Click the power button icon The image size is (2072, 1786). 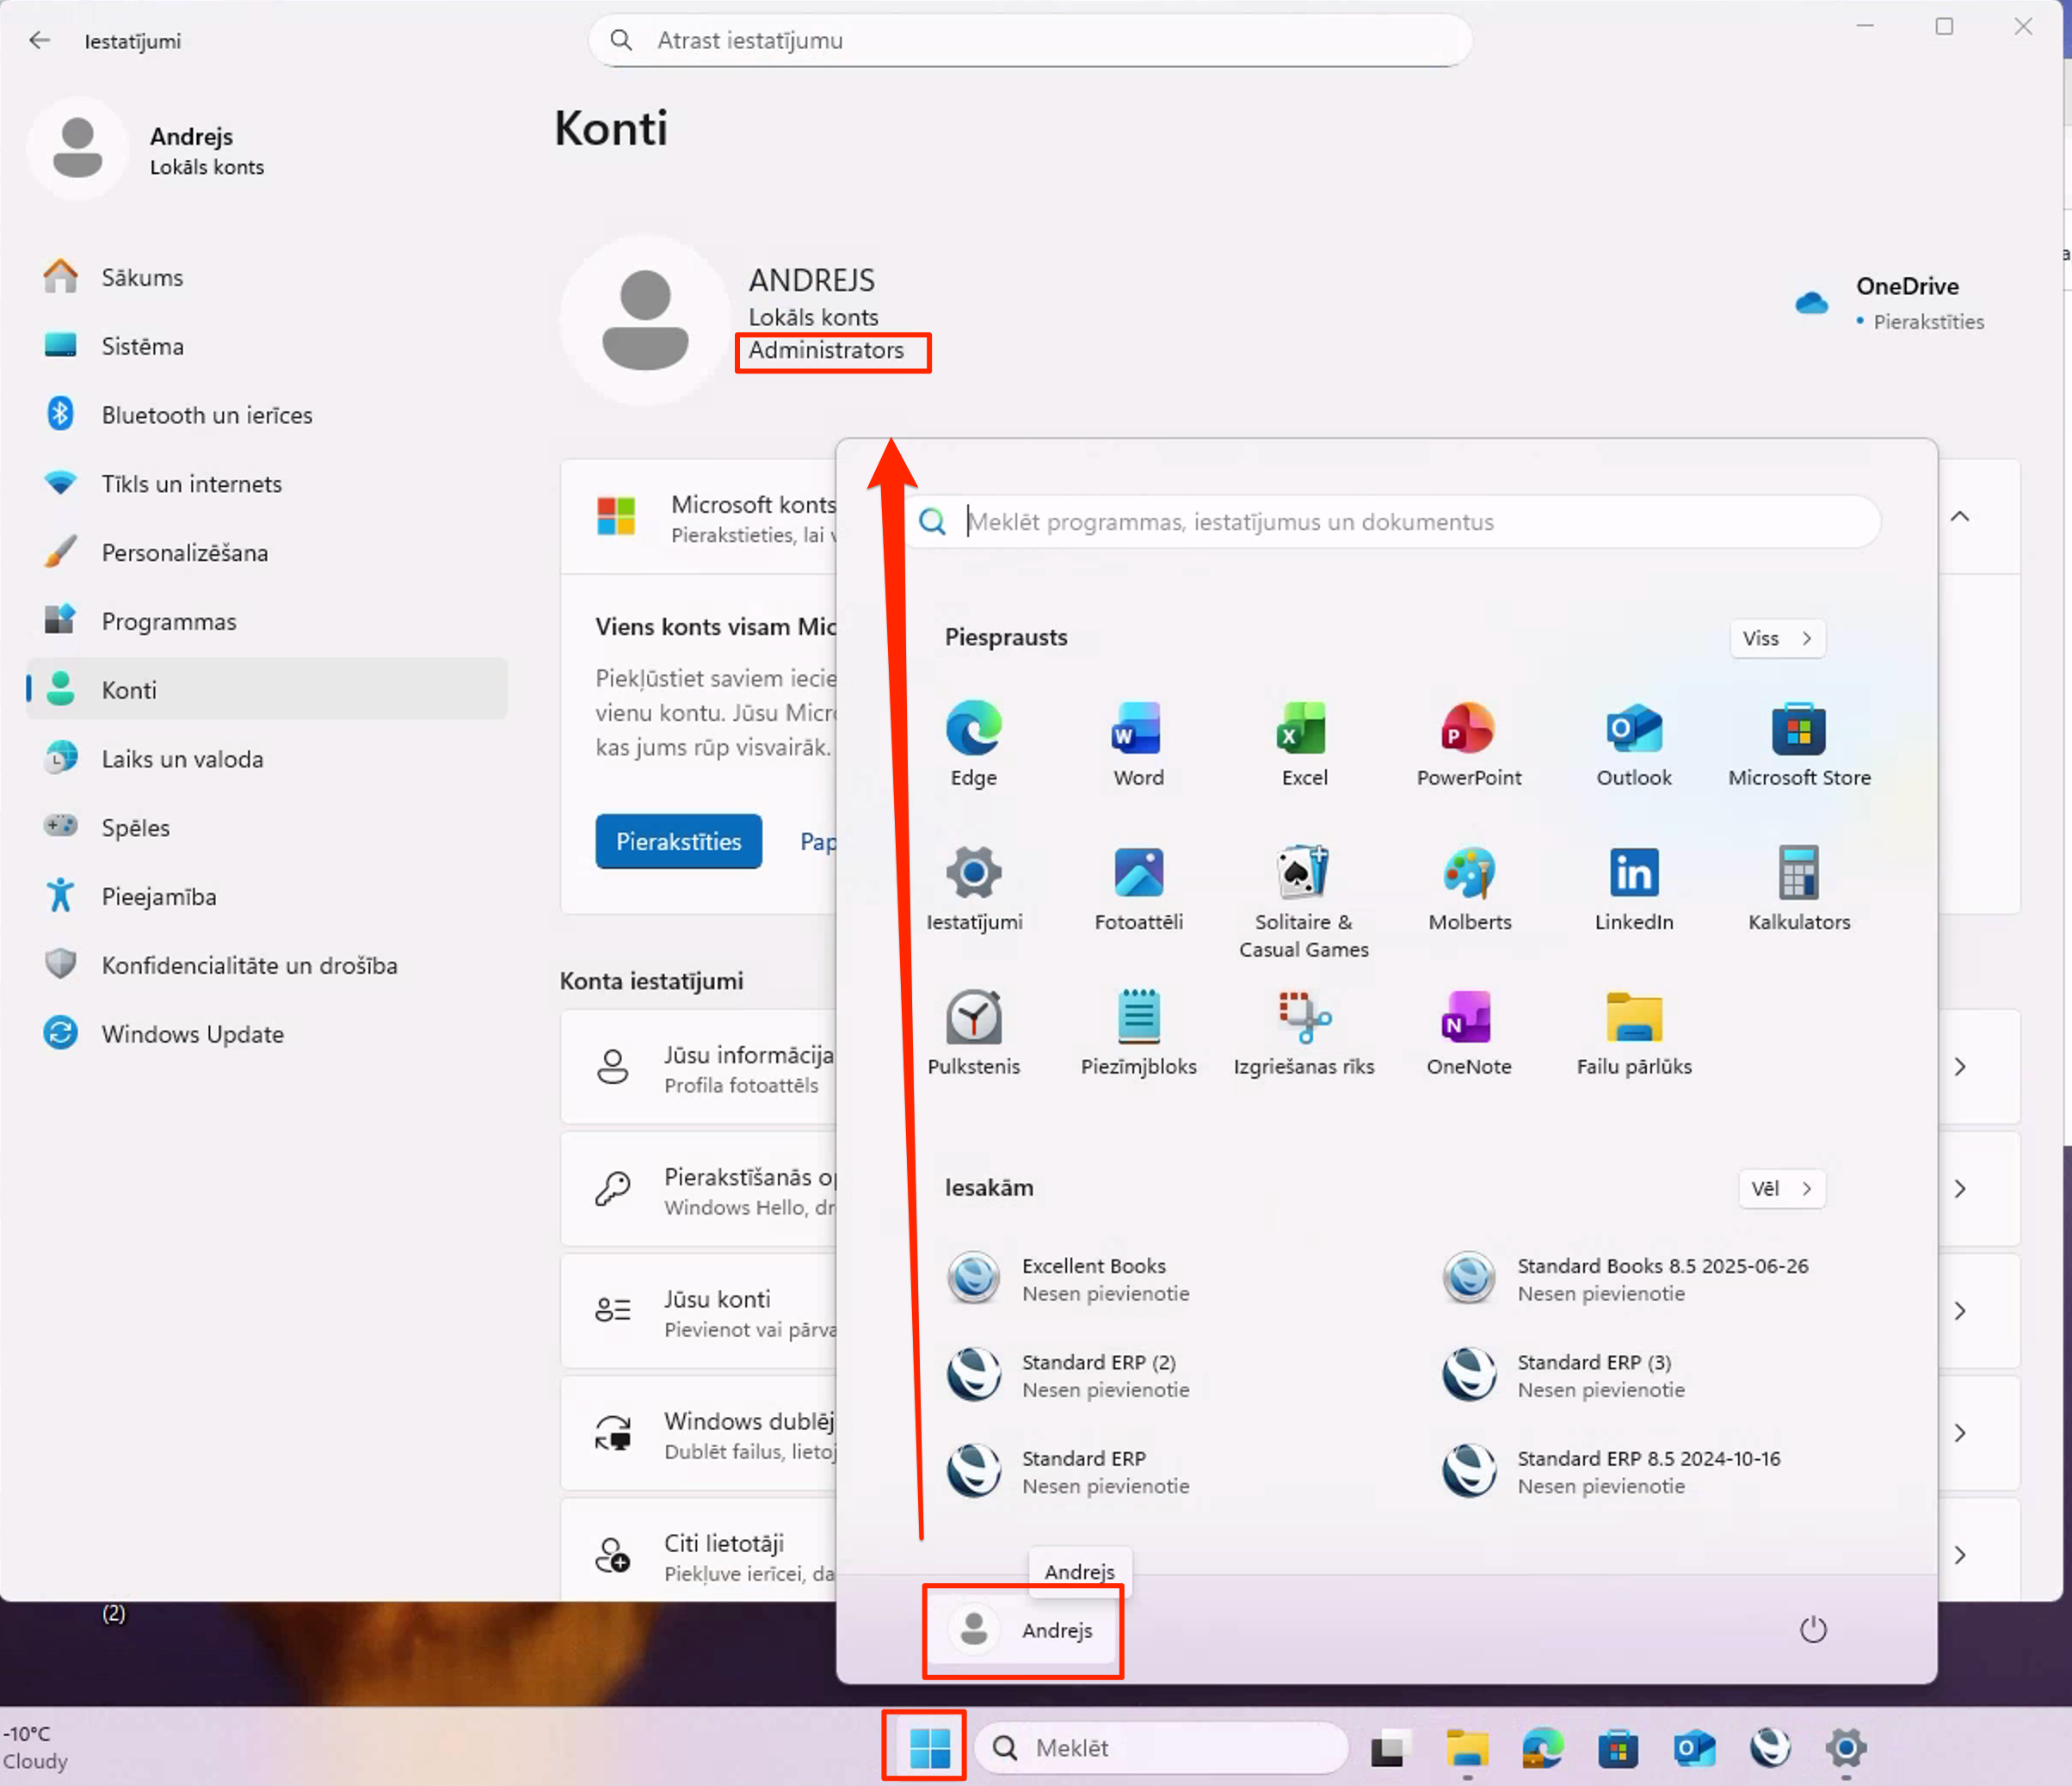1812,1630
